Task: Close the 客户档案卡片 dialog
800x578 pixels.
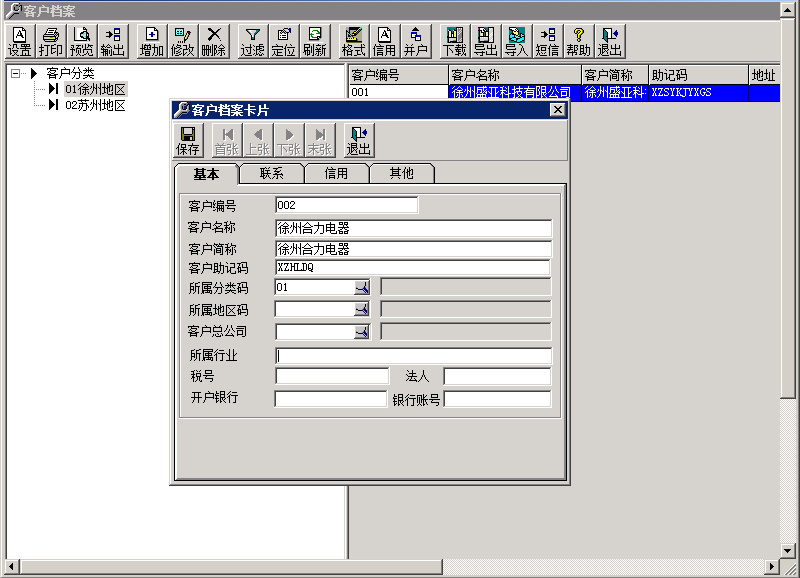Action: (x=558, y=110)
